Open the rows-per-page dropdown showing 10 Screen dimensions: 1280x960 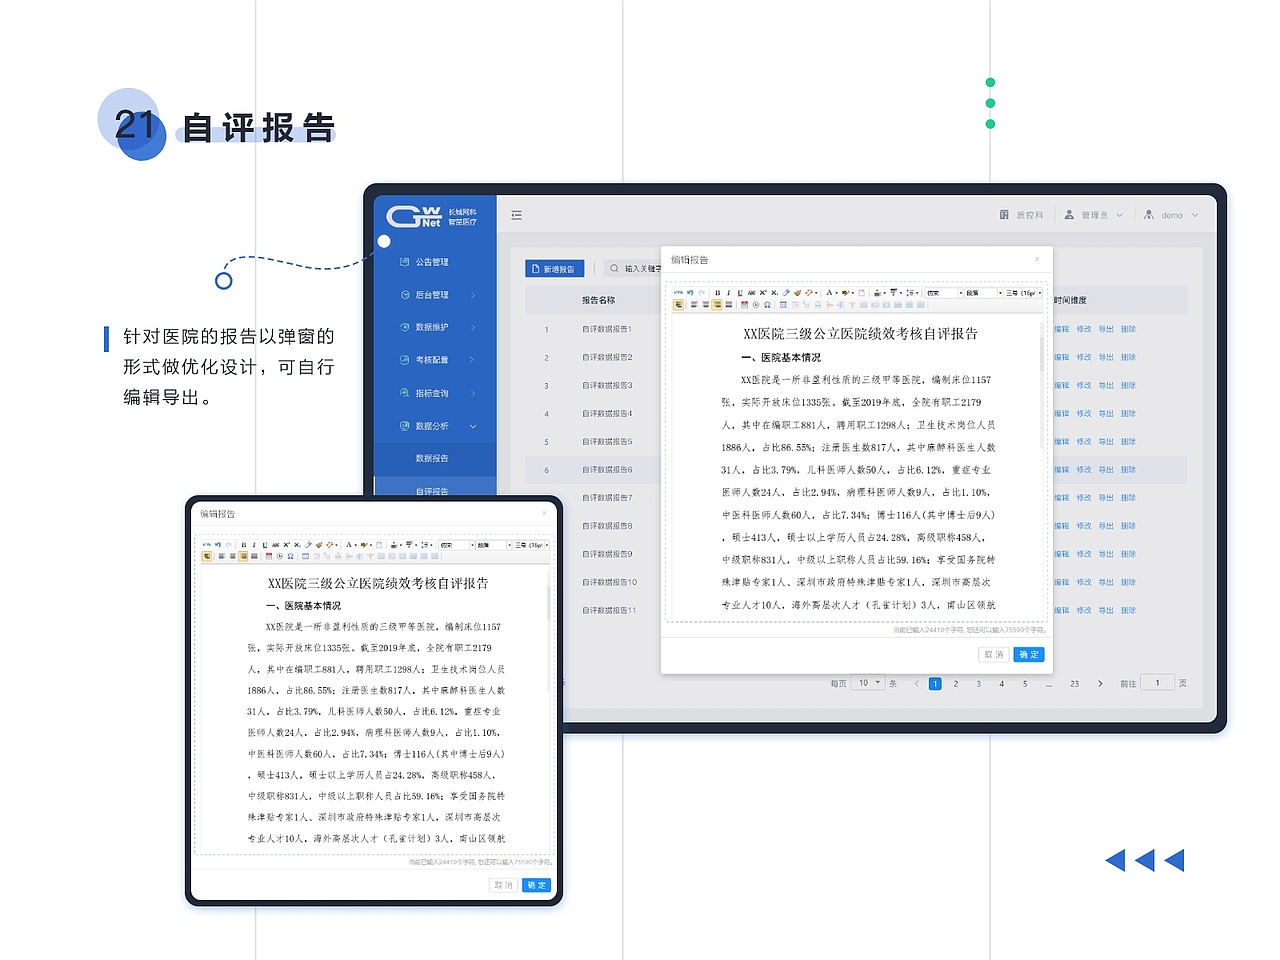pos(869,683)
